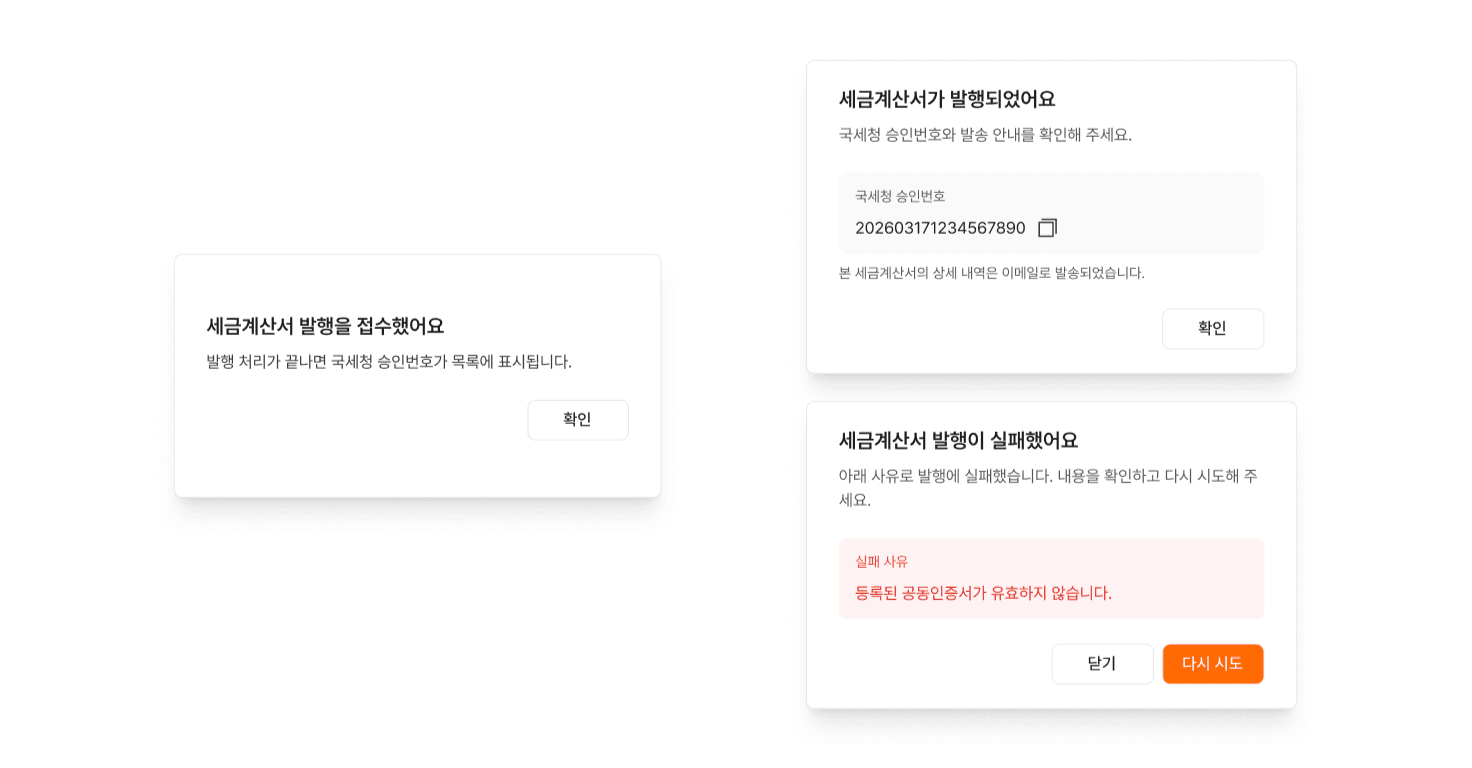Click 확인 in the 발행을 접수했어요 dialog
This screenshot has height=768, width=1472.
click(578, 420)
